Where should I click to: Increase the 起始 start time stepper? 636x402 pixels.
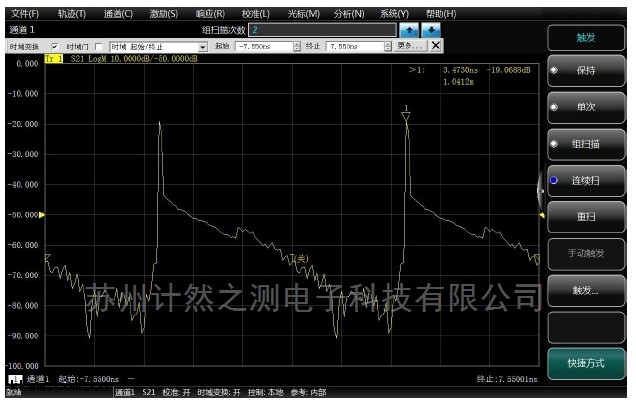(296, 44)
